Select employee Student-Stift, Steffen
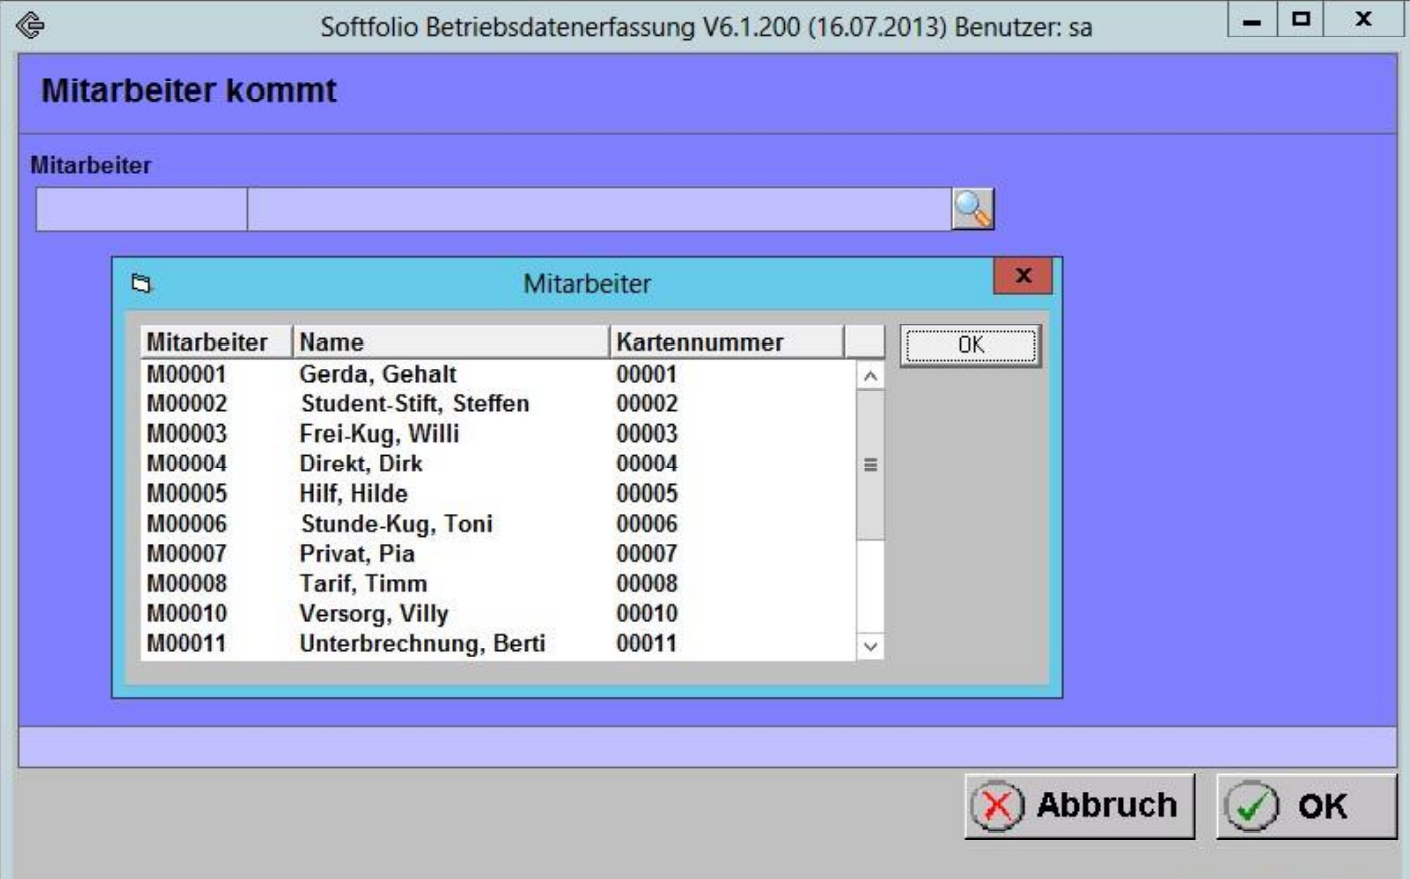 (x=414, y=404)
